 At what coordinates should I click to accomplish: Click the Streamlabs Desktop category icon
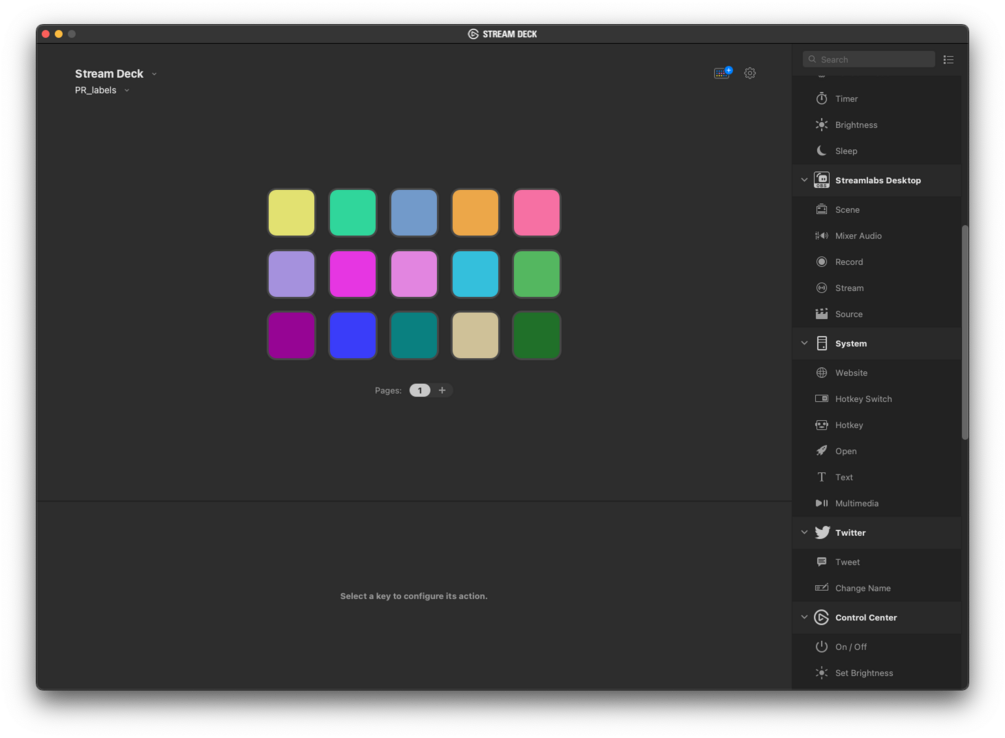click(821, 180)
